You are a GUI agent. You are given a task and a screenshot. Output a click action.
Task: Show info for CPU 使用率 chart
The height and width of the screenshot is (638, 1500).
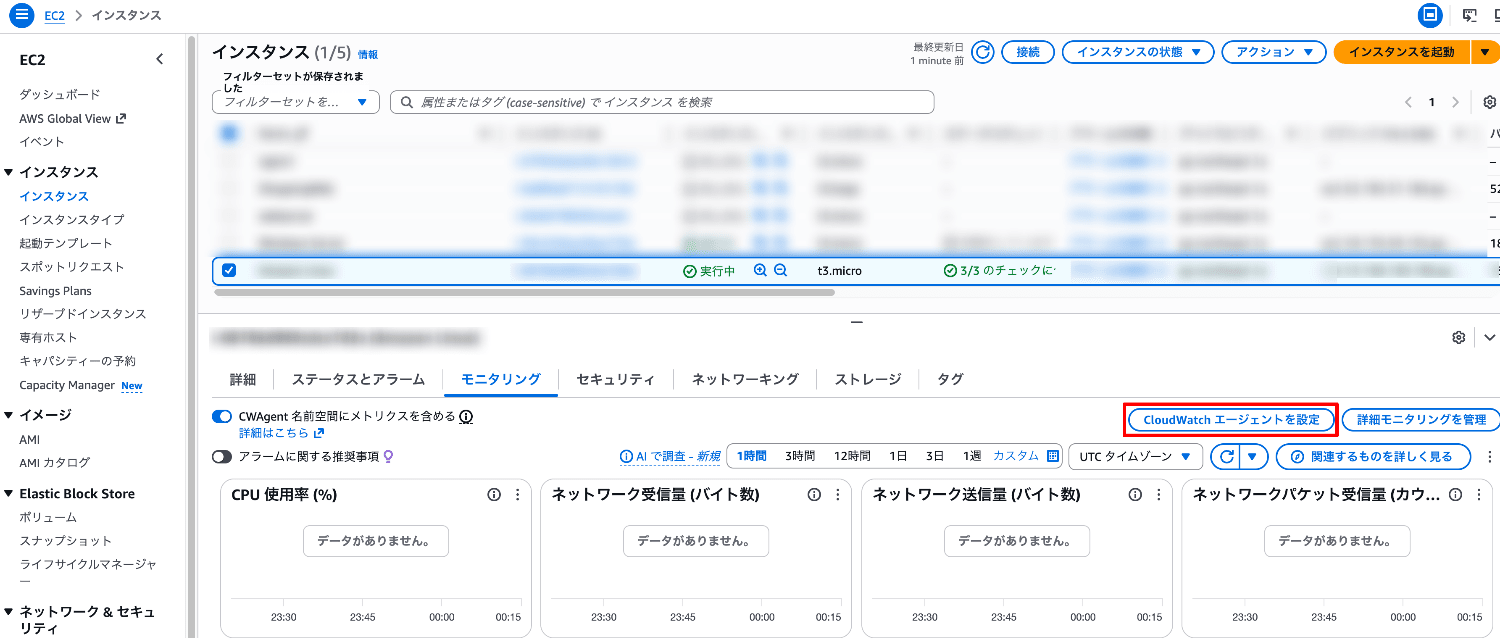click(x=493, y=494)
